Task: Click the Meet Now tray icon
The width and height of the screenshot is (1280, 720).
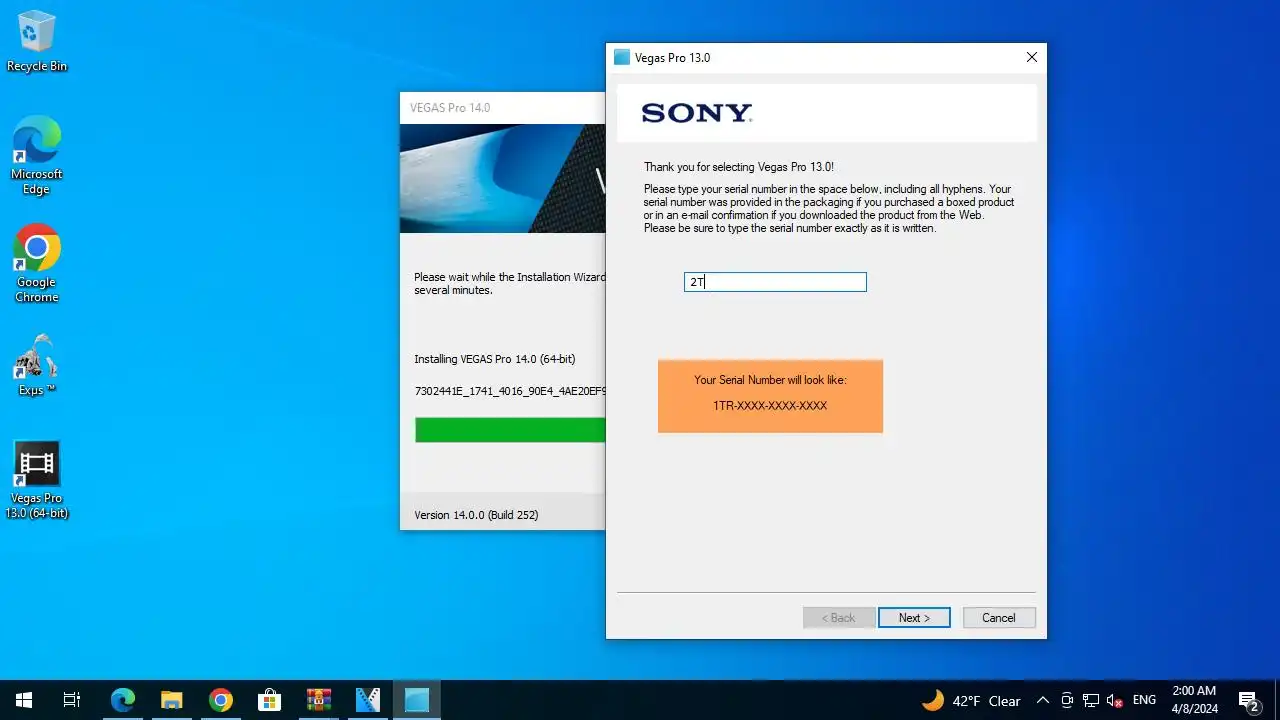Action: 1067,701
